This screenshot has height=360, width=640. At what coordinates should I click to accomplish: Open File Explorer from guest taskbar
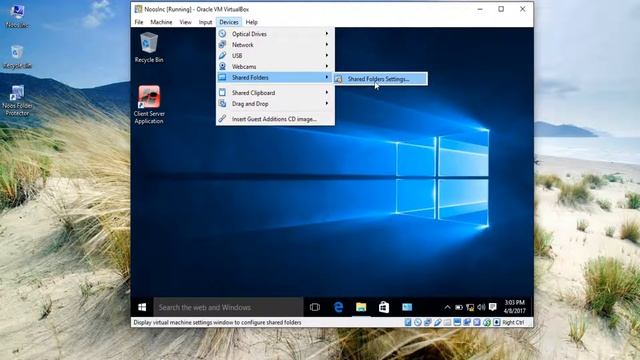click(361, 307)
